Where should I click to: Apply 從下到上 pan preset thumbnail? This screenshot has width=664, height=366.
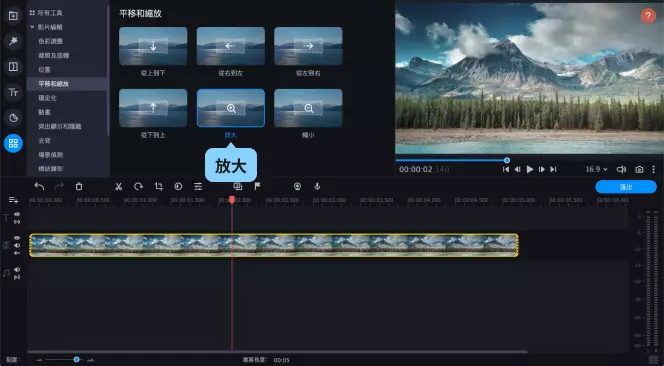153,108
